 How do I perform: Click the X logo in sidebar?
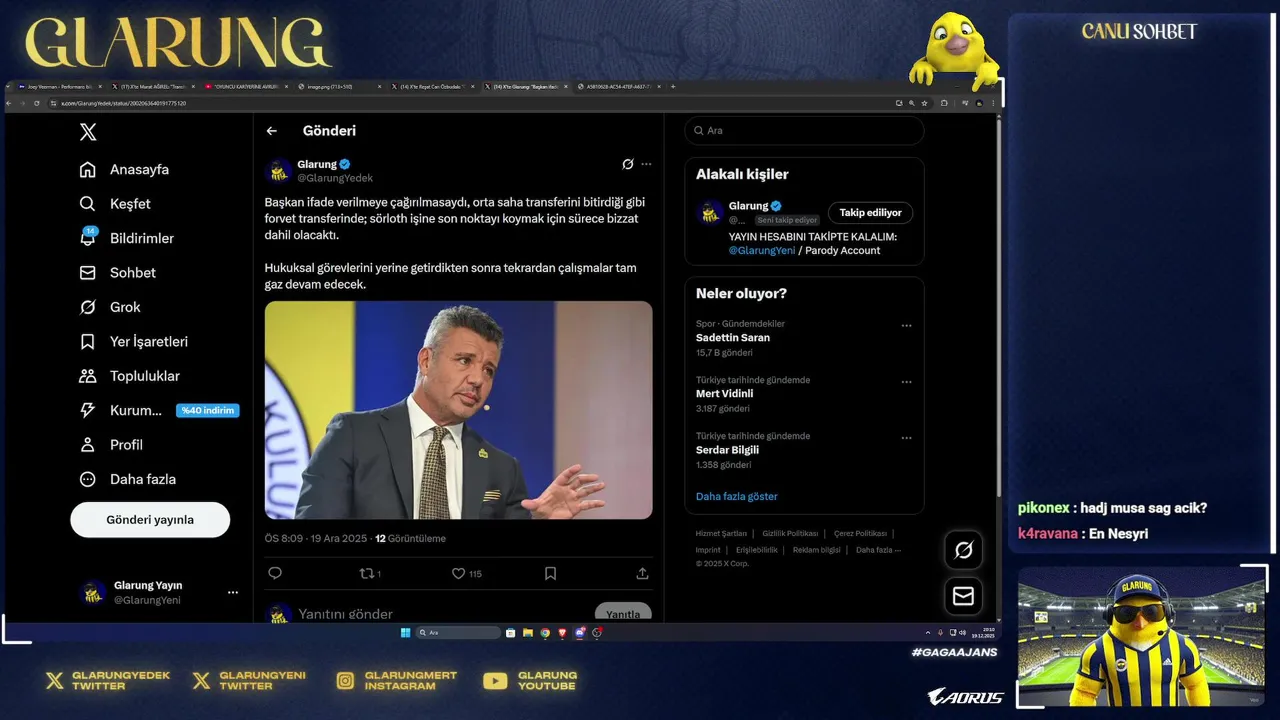(88, 132)
